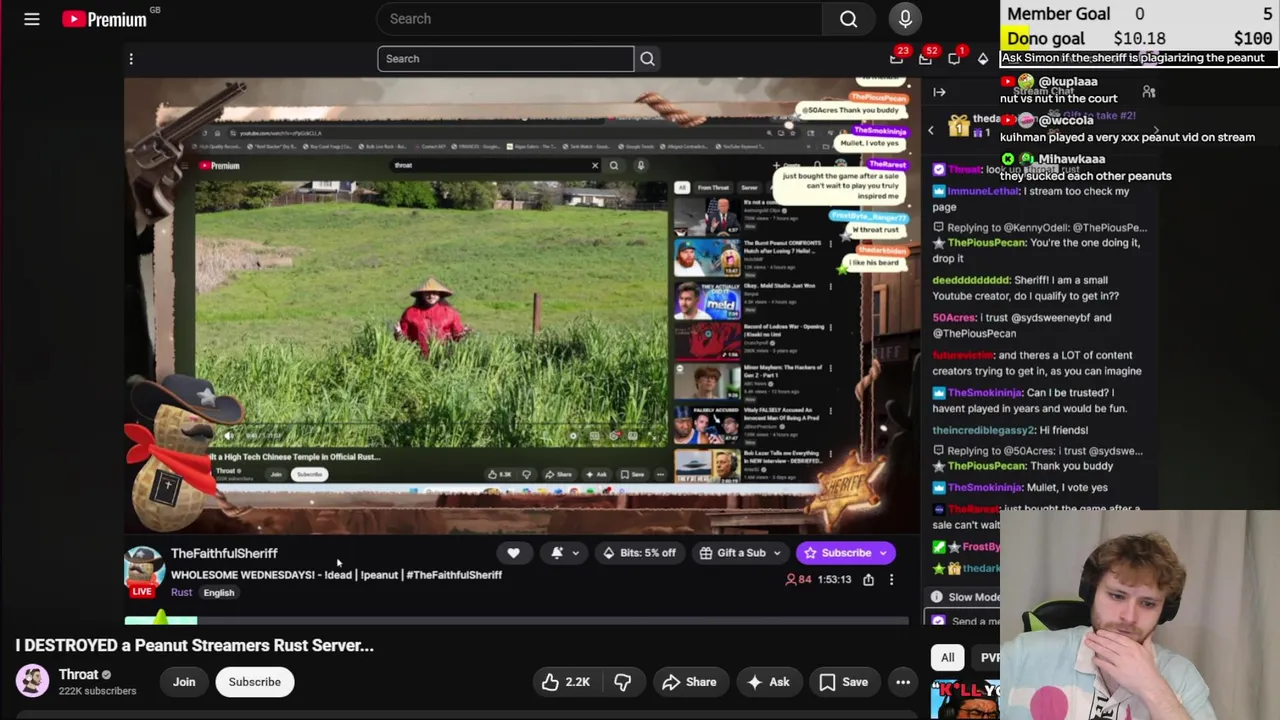Click the purple Twitch Subscribe button
This screenshot has height=720, width=1280.
tap(846, 553)
